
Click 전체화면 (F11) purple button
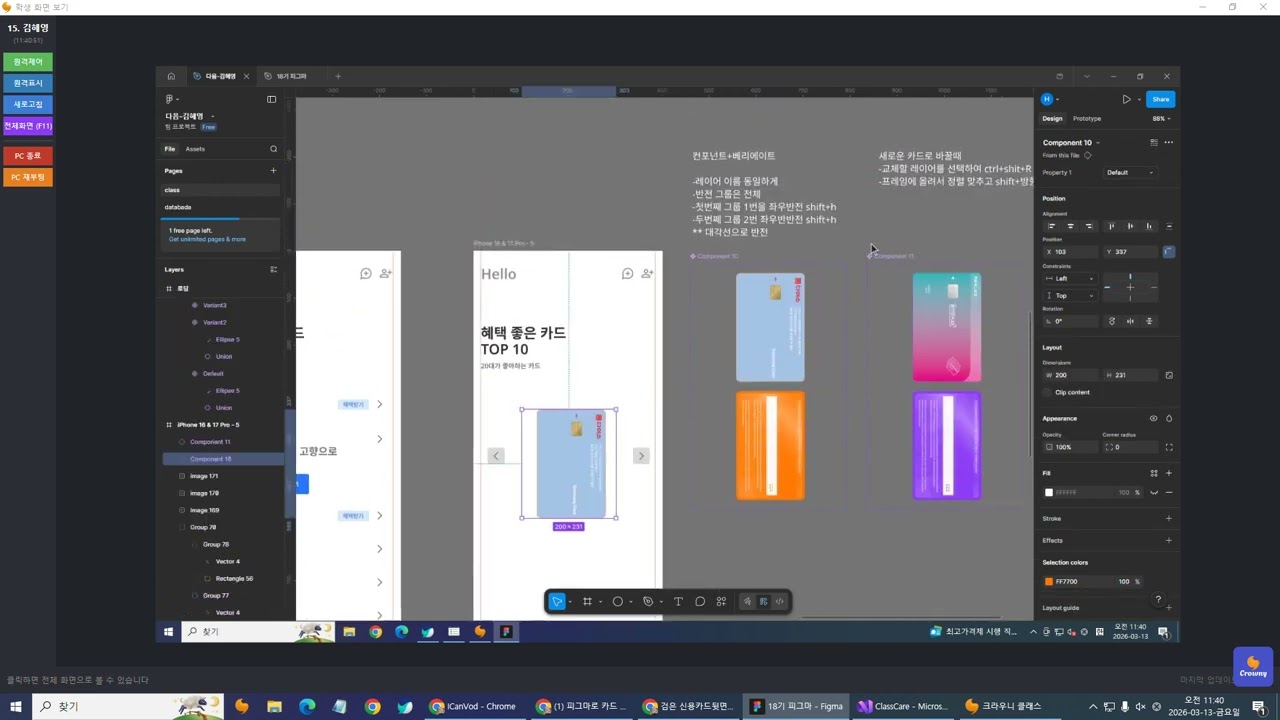(x=28, y=126)
